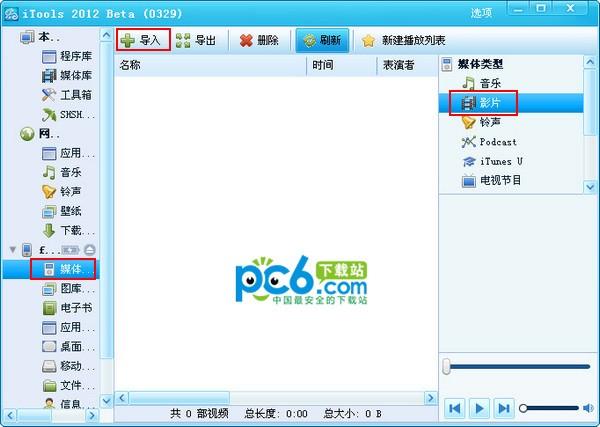600x427 pixels.
Task: Select 铃声 in media type list
Action: 481,122
